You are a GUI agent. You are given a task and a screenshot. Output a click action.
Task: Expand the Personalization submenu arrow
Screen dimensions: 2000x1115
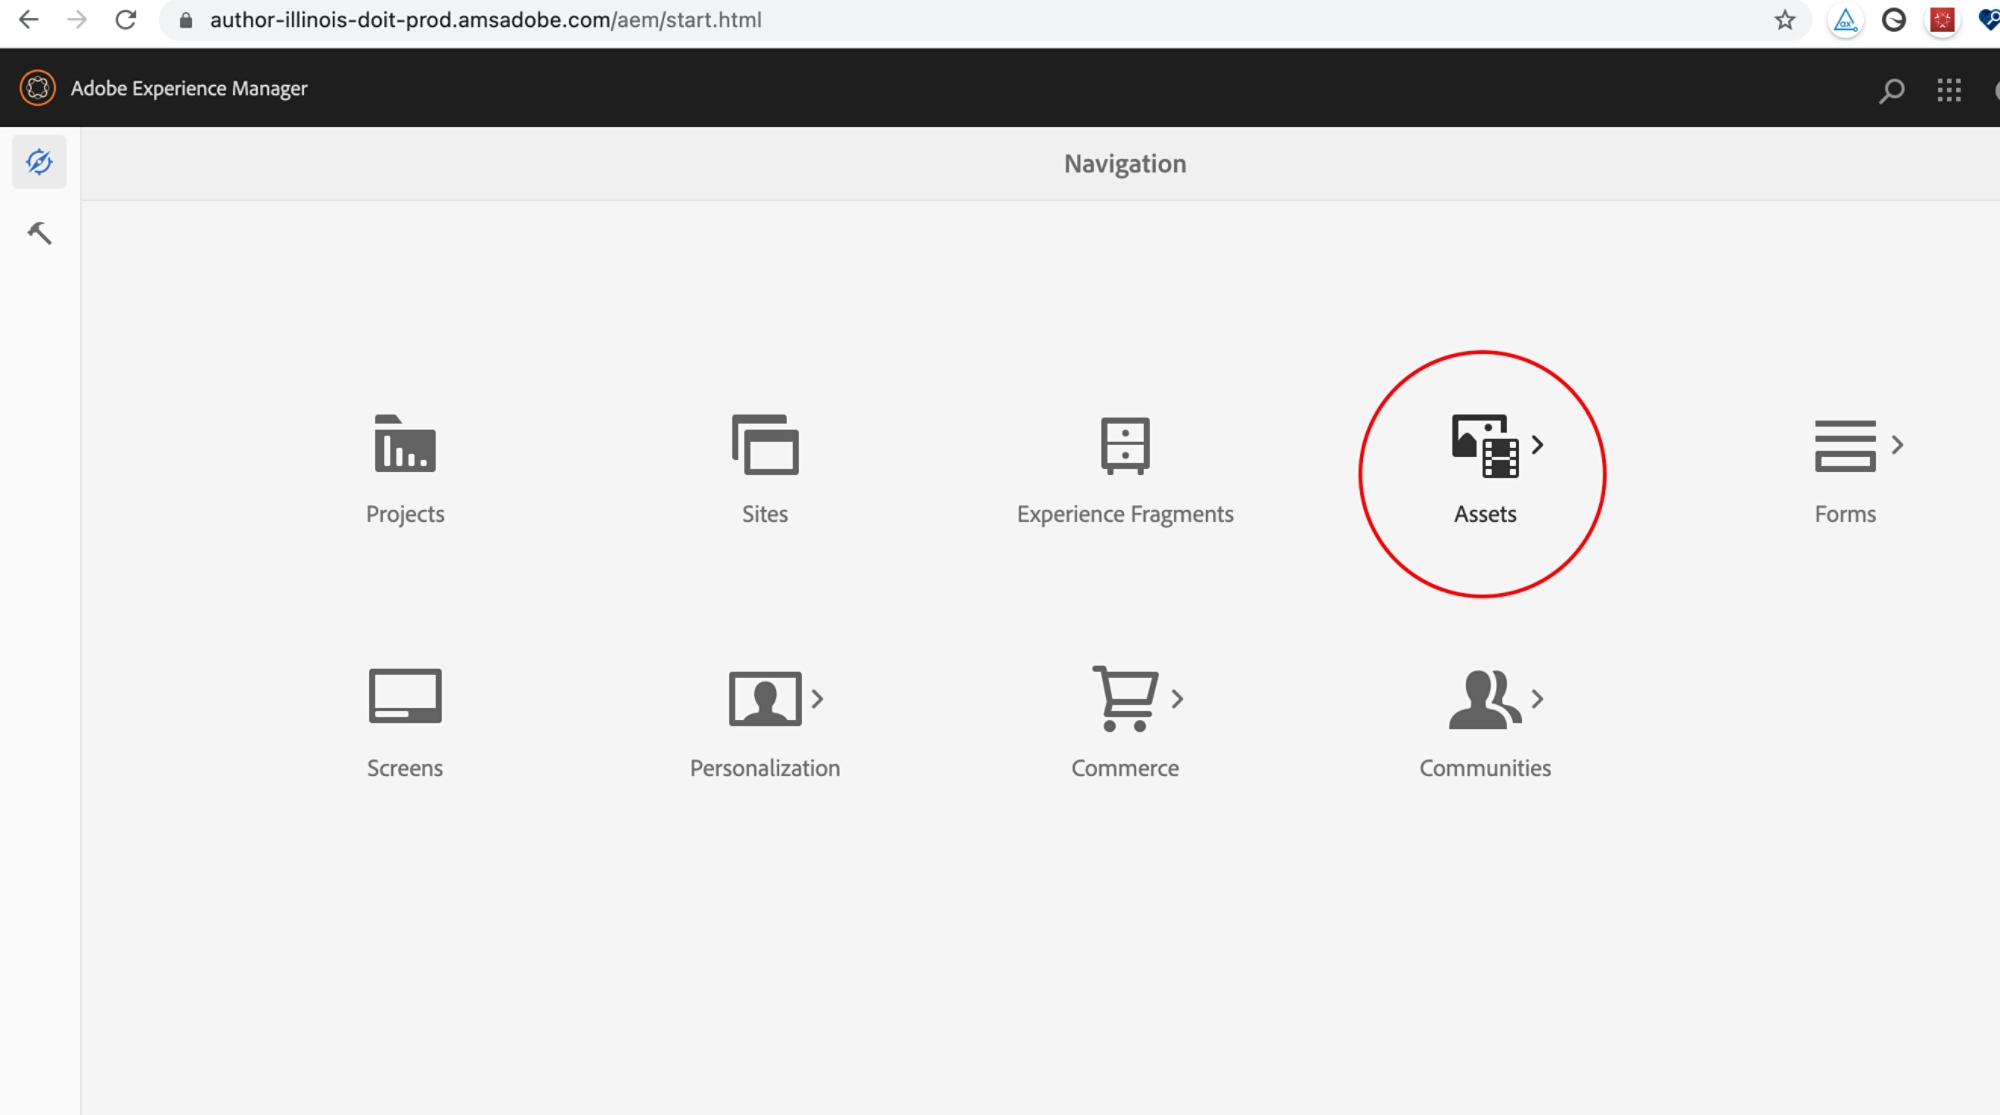point(817,698)
